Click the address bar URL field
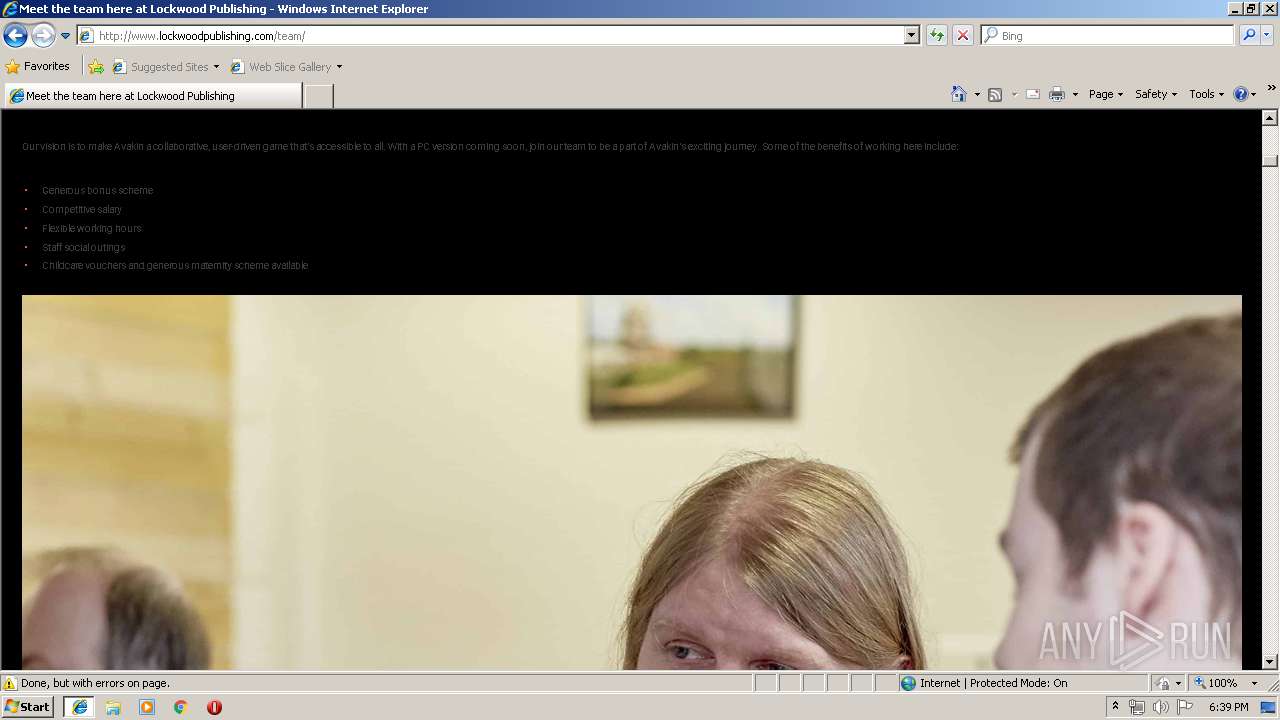 click(x=490, y=35)
